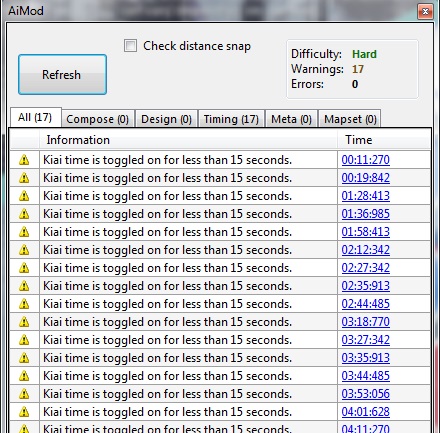This screenshot has height=433, width=440.
Task: Select the warning icon beside the 04:01:628 row
Action: tap(24, 412)
